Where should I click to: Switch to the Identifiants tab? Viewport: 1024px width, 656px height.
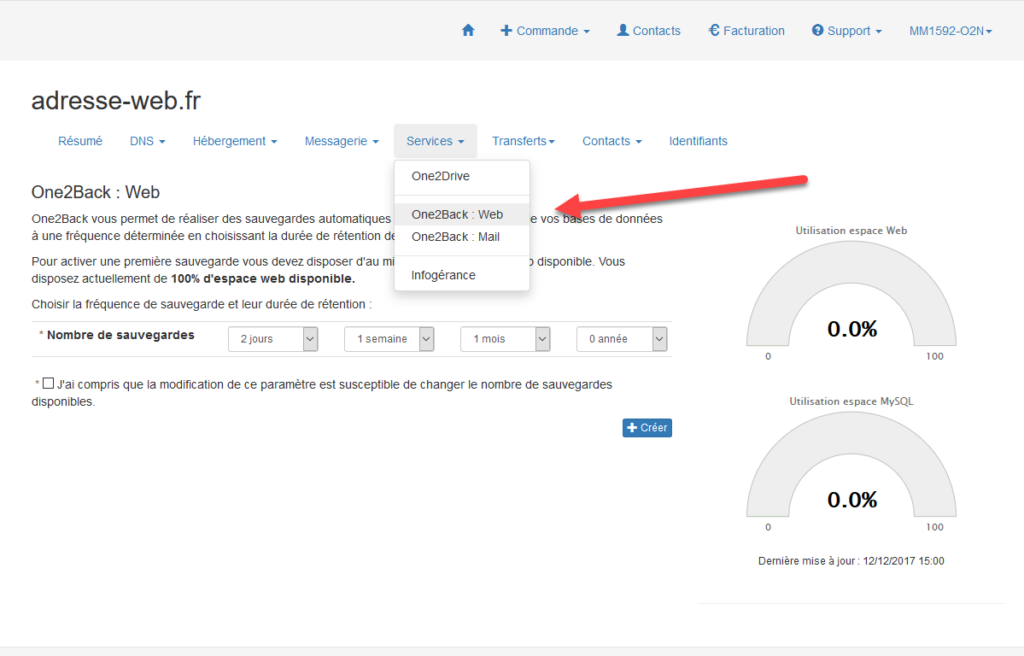[698, 141]
